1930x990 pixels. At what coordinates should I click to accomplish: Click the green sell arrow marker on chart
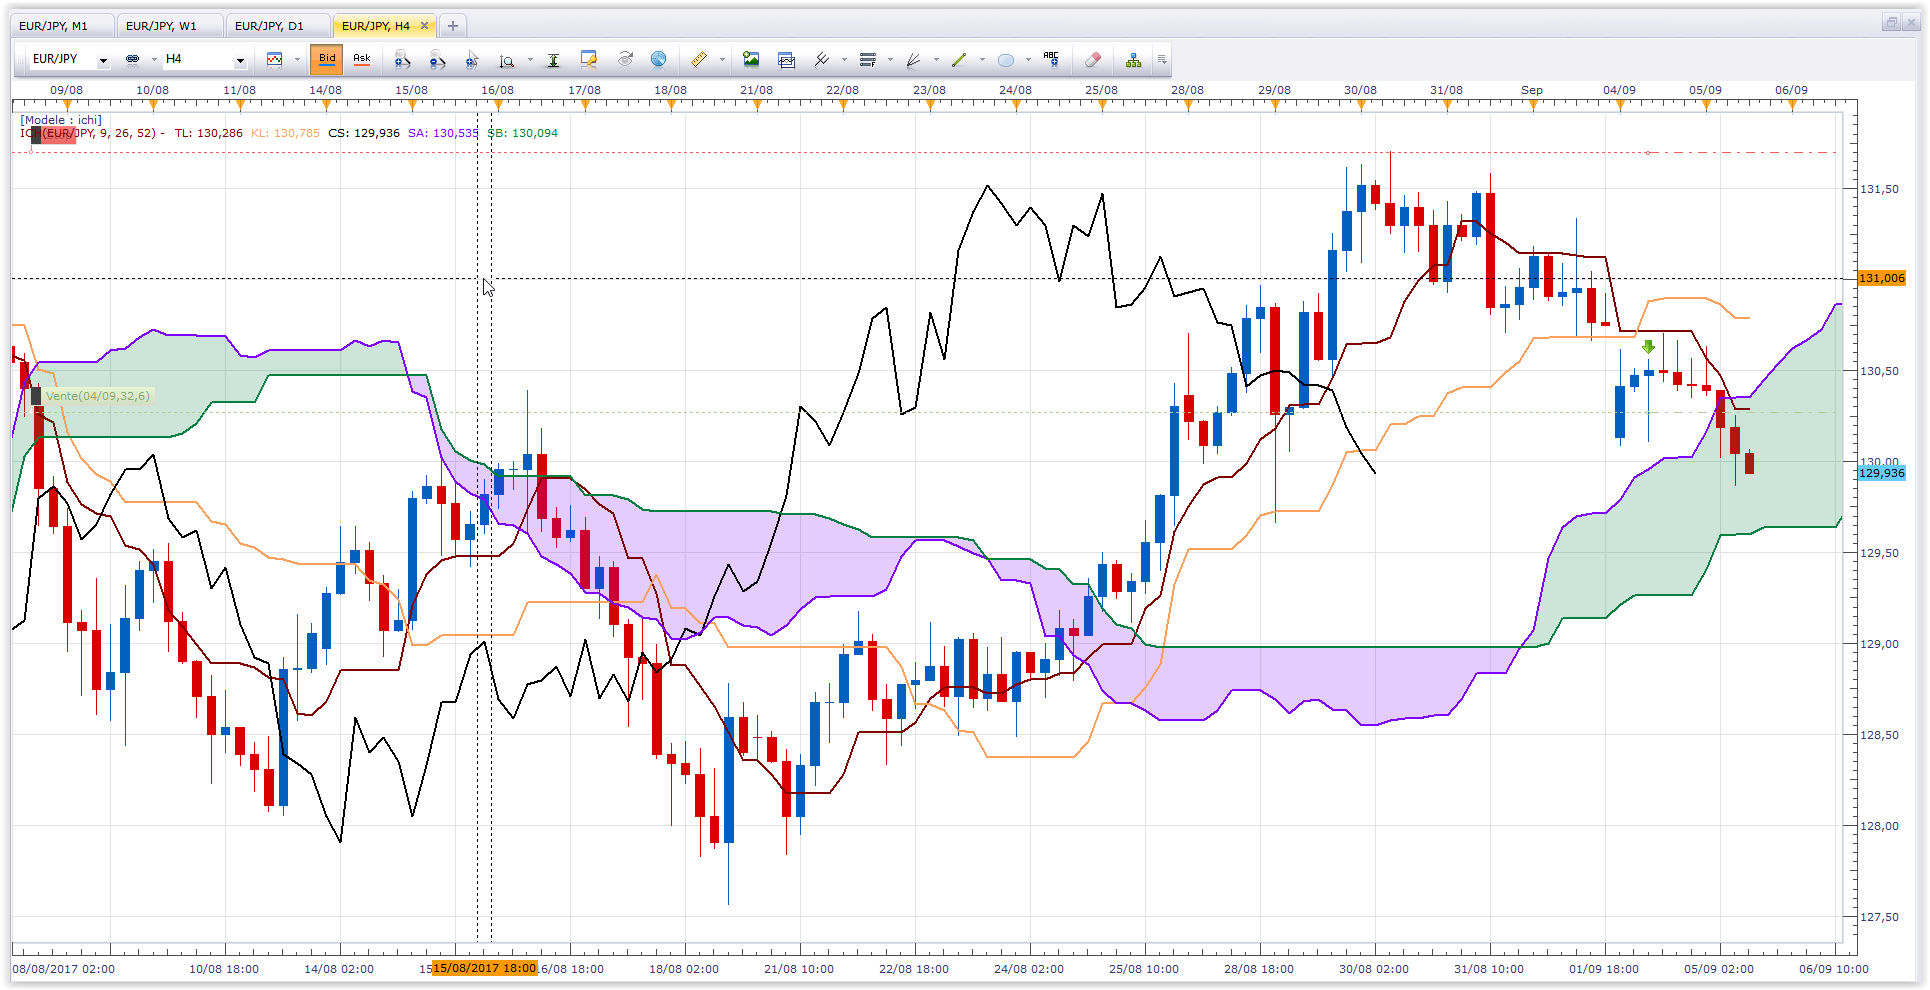1648,347
